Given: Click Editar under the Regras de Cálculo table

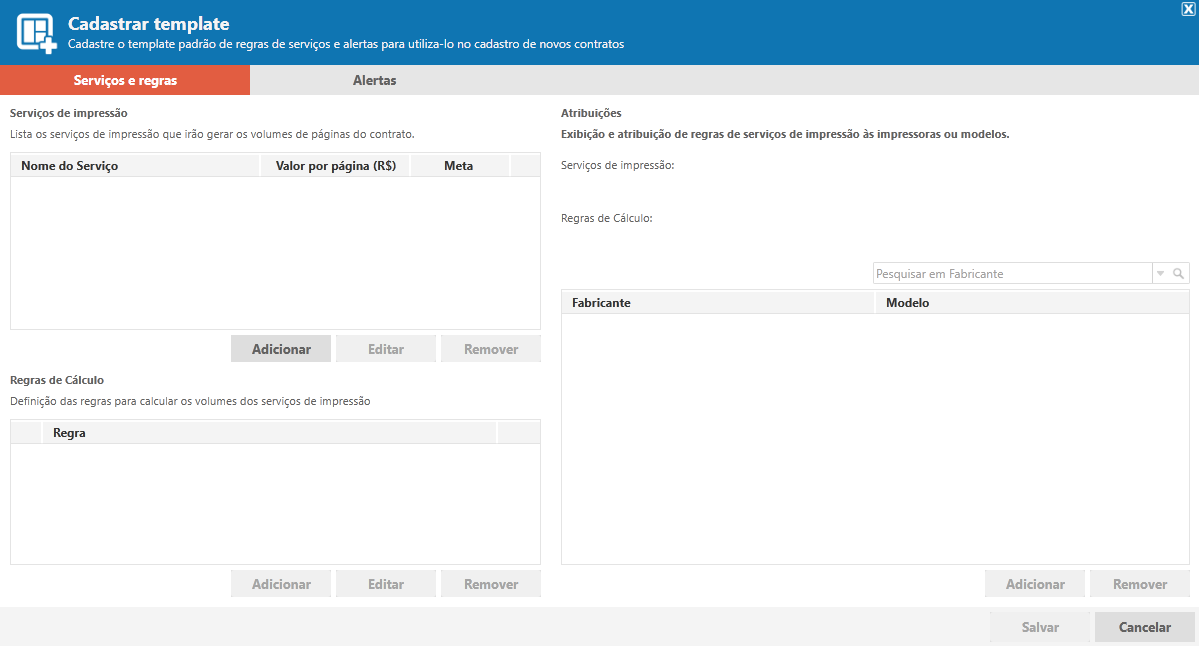Looking at the screenshot, I should (386, 584).
